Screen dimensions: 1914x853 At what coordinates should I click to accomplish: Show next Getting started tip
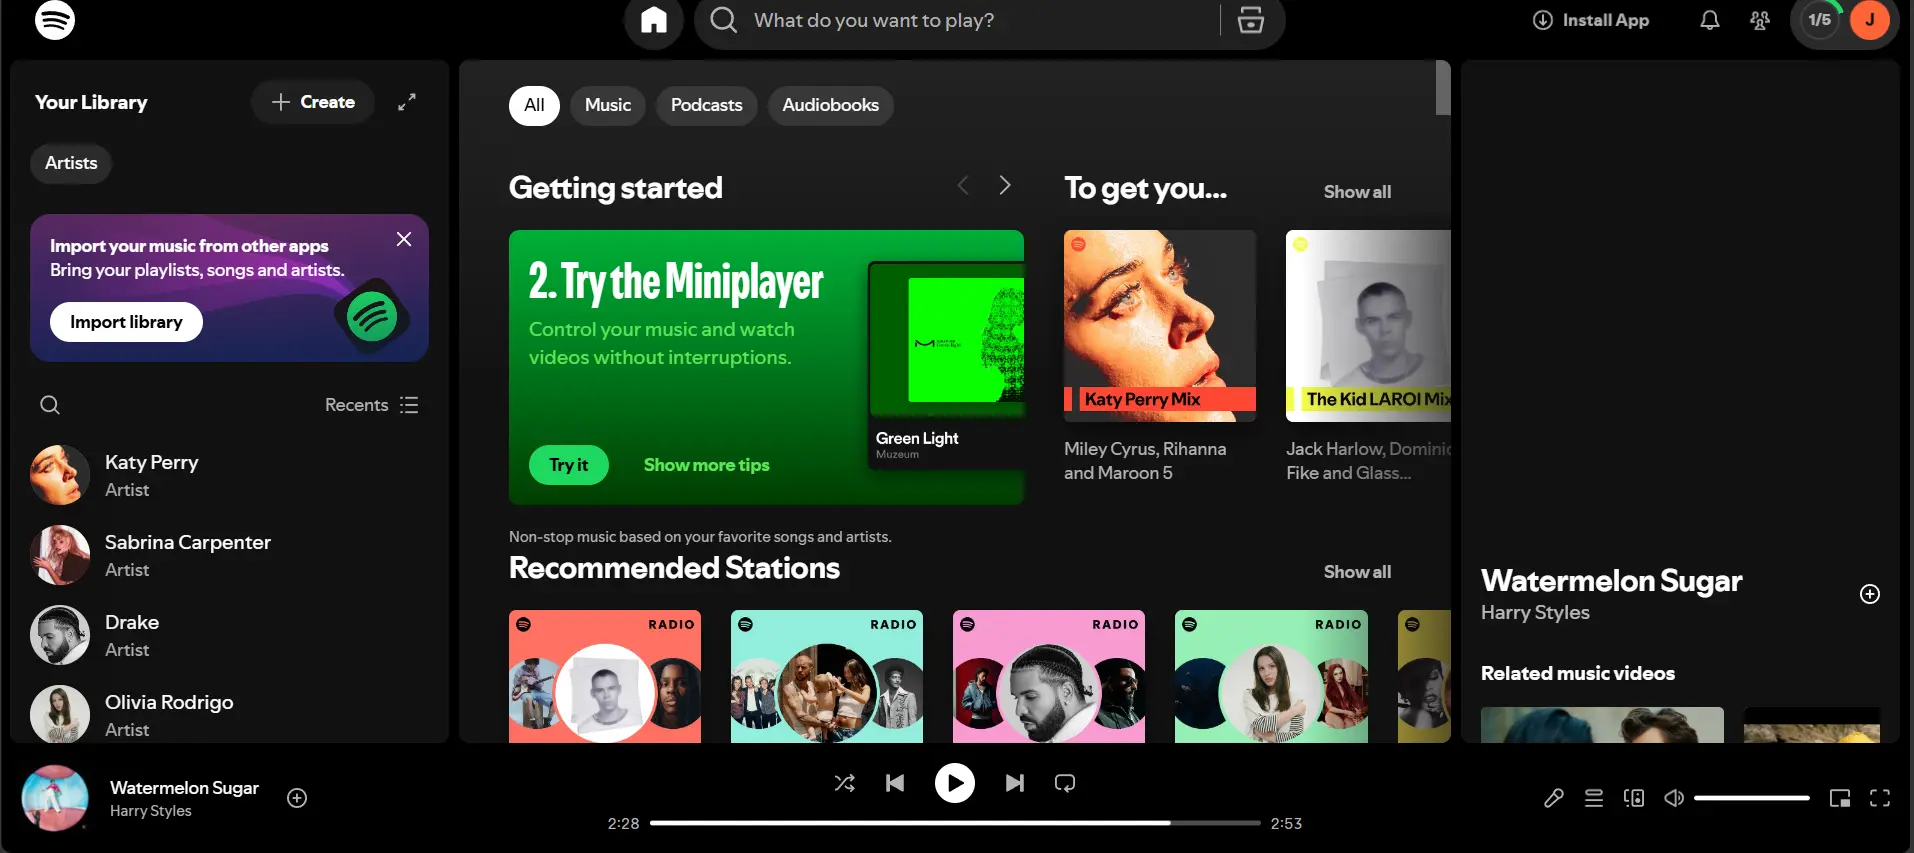[x=1005, y=185]
